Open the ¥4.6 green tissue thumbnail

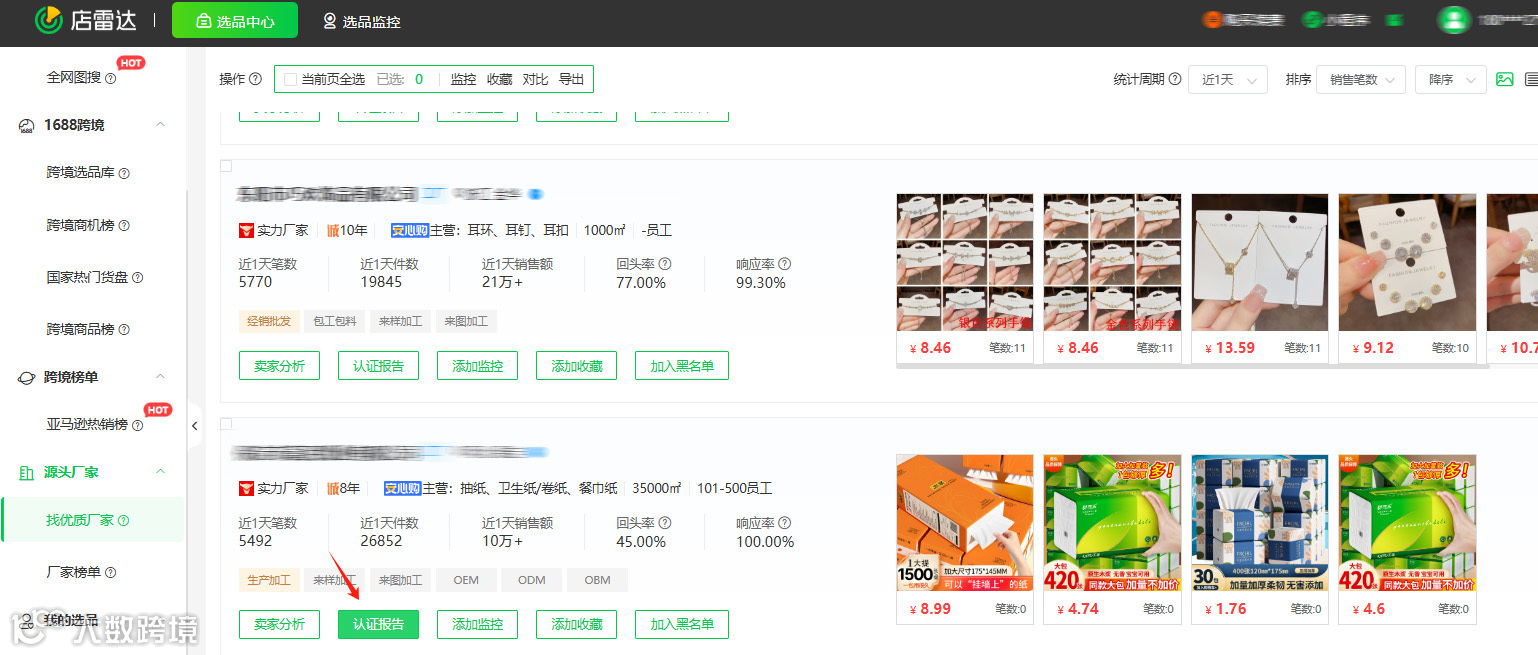coord(1407,524)
